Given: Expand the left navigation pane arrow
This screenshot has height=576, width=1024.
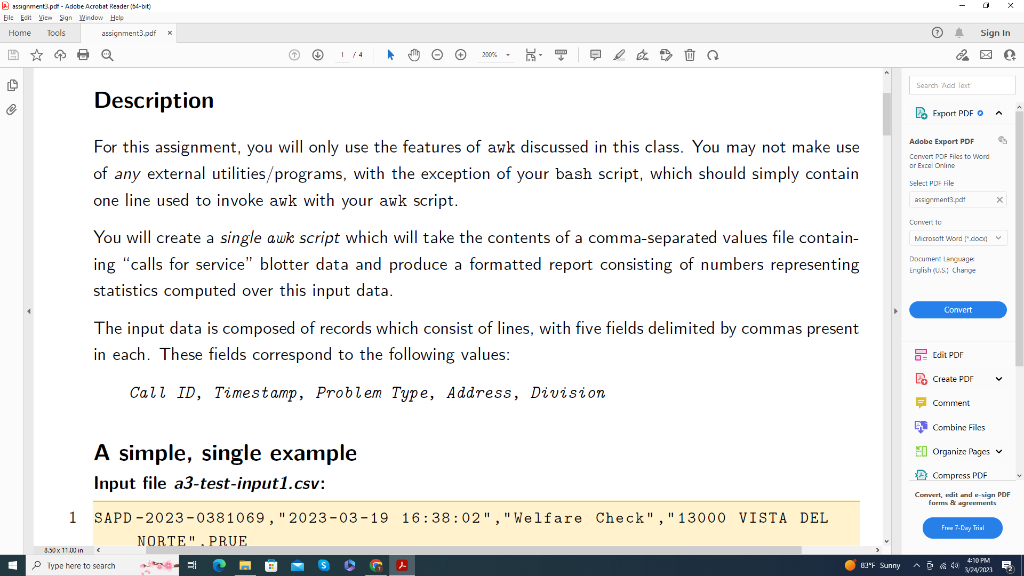Looking at the screenshot, I should pyautogui.click(x=29, y=312).
